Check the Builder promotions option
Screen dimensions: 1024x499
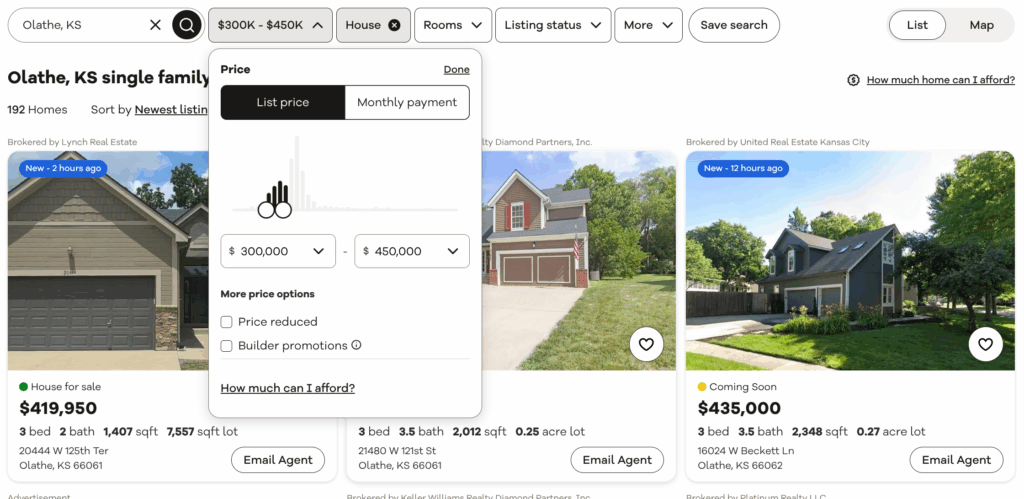pos(227,346)
